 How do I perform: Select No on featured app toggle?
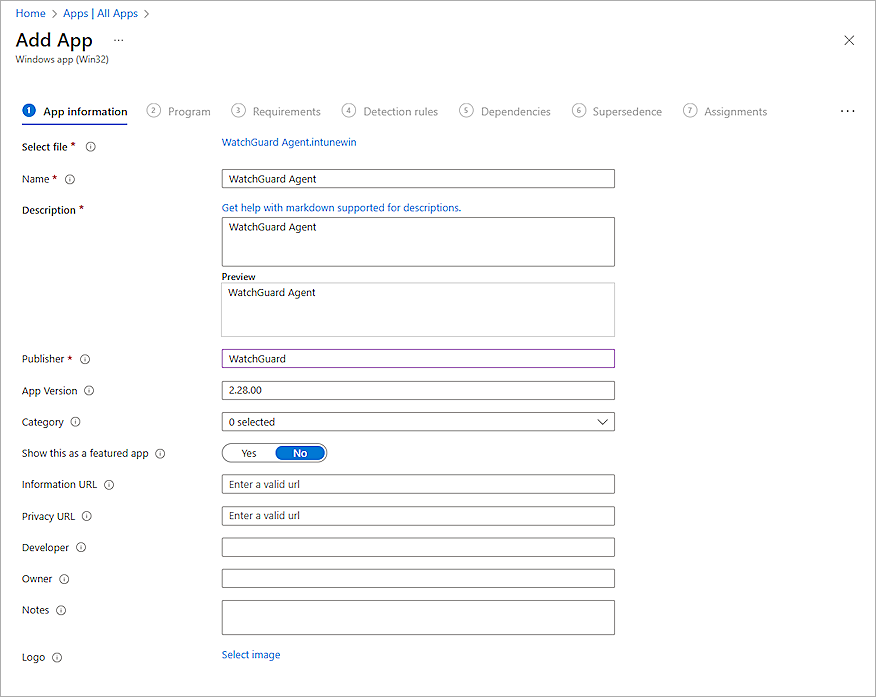click(x=300, y=453)
